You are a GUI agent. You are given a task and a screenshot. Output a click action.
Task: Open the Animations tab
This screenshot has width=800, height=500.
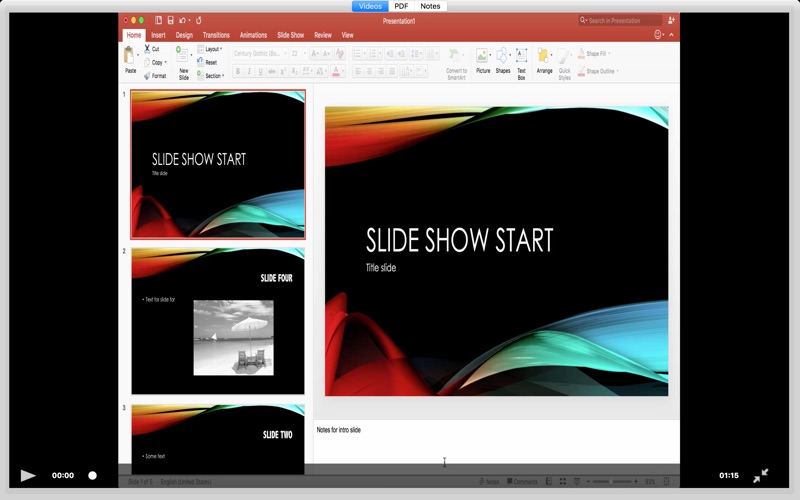tap(254, 35)
